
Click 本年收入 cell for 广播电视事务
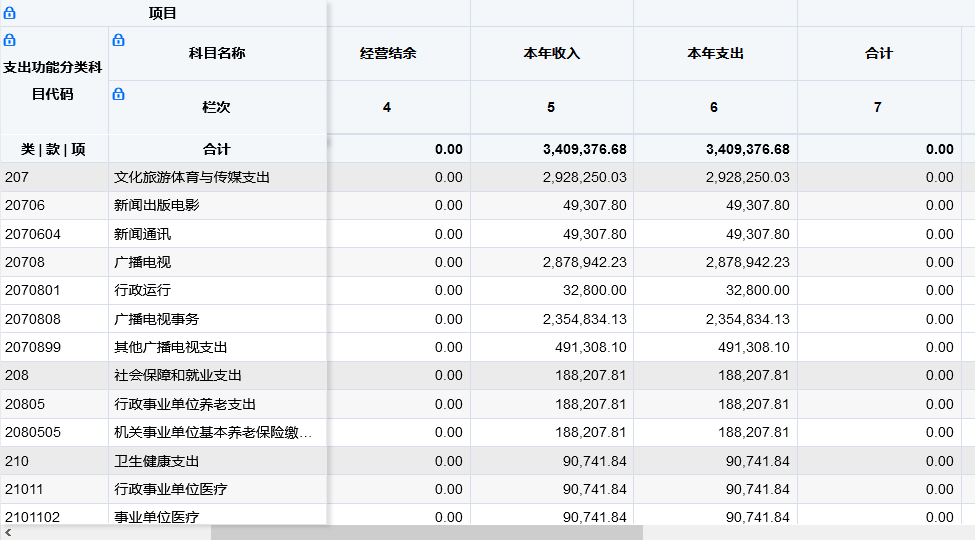[x=552, y=319]
